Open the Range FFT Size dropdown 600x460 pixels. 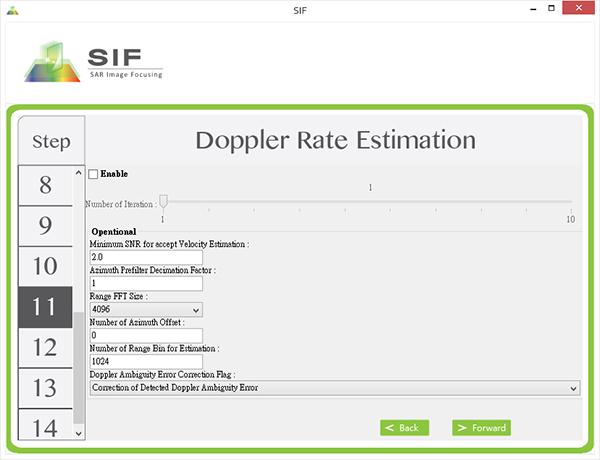pos(146,310)
